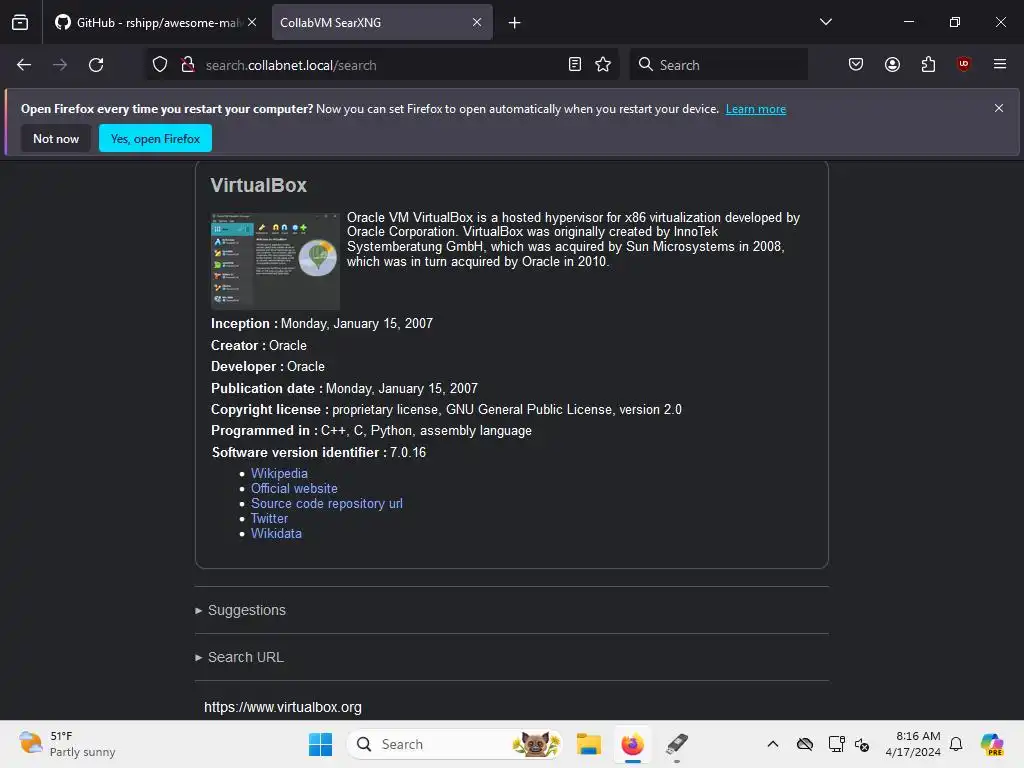Show site security padlock info
Viewport: 1024px width, 768px height.
coord(188,65)
